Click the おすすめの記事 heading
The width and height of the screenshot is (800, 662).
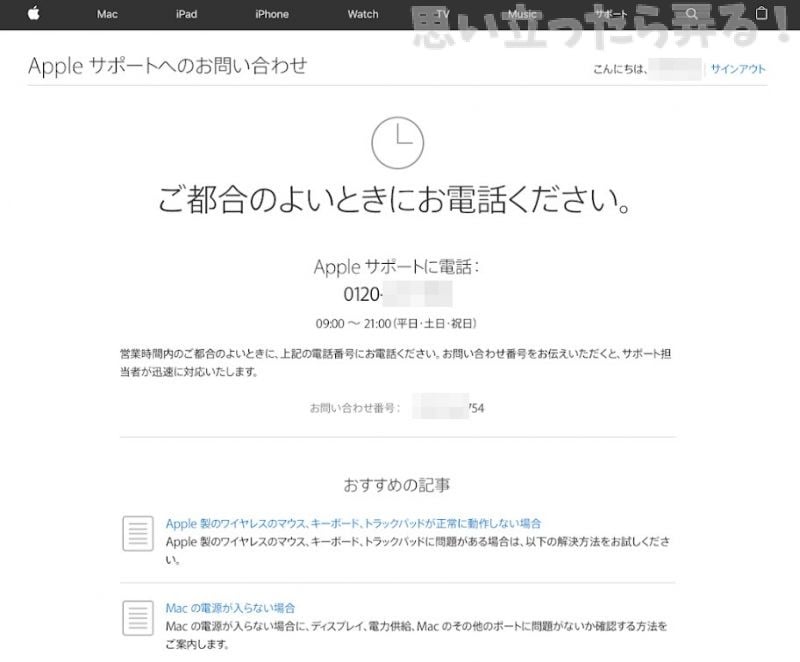click(397, 485)
